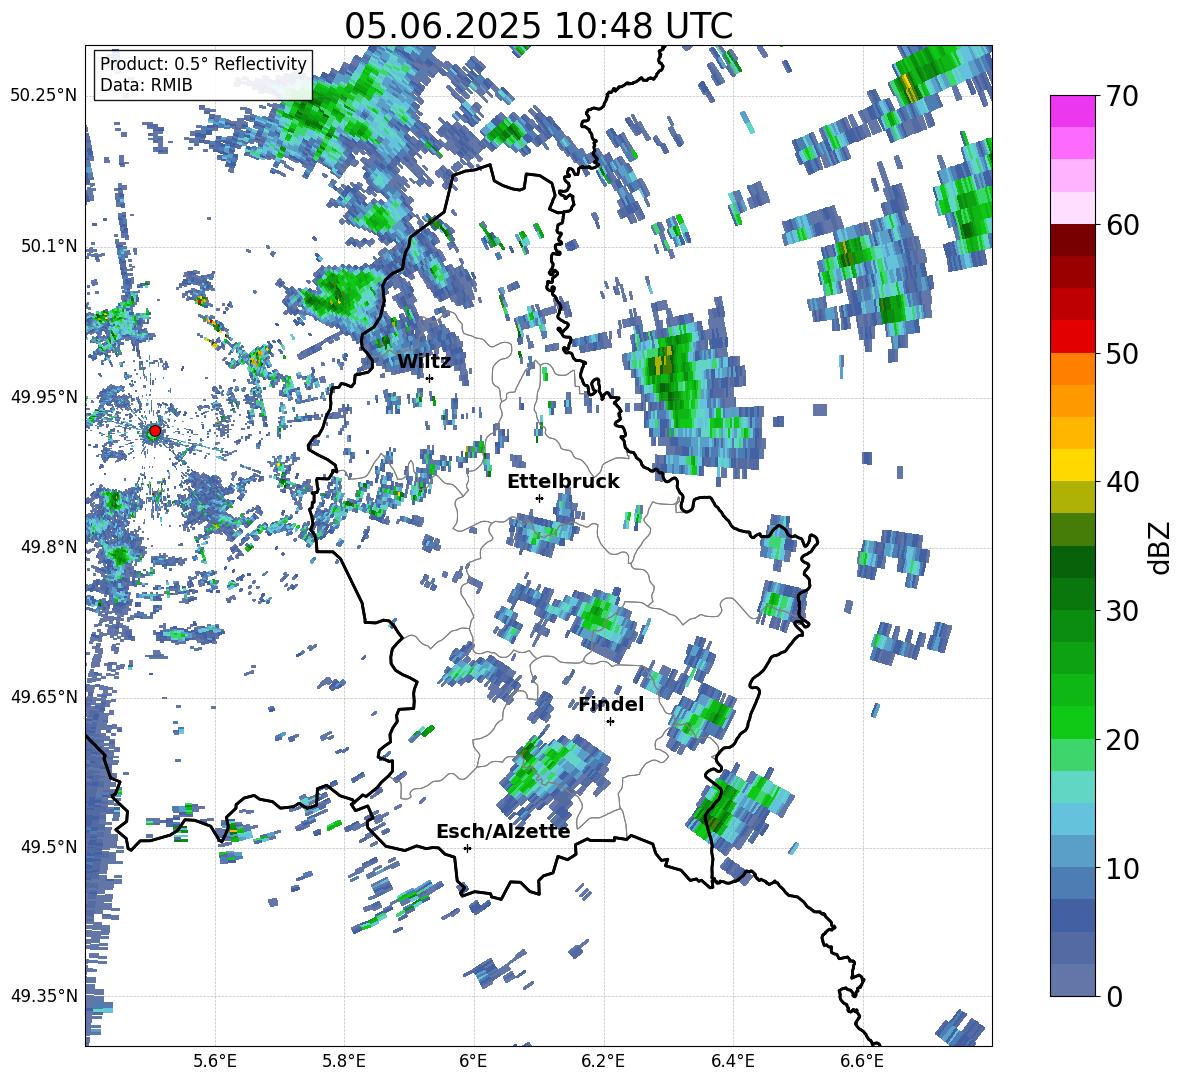Screen dimensions: 1184x1081
Task: Click the Wiltz city label
Action: click(424, 362)
